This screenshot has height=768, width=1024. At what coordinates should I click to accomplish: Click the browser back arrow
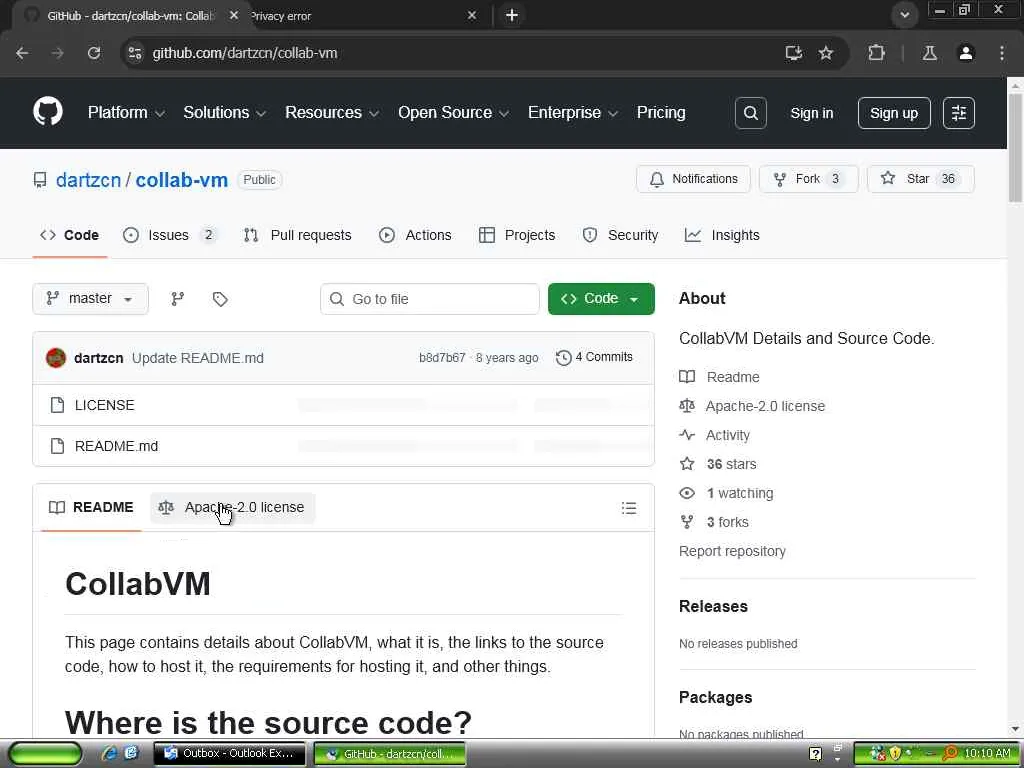click(22, 53)
